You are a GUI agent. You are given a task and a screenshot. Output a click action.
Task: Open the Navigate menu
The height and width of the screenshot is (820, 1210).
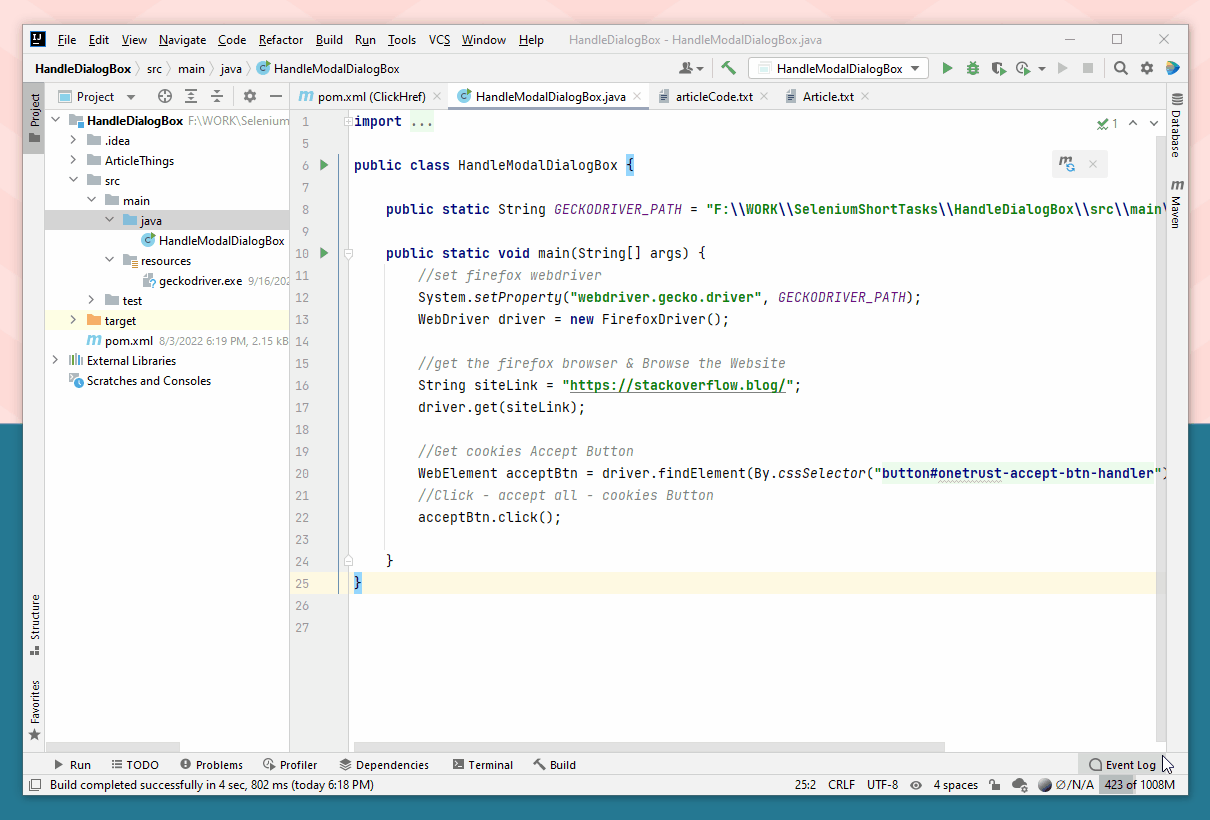[182, 40]
